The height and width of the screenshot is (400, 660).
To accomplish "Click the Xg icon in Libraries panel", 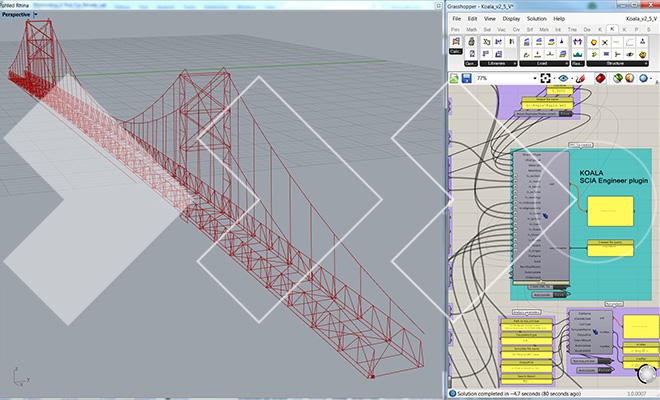I will (x=487, y=42).
